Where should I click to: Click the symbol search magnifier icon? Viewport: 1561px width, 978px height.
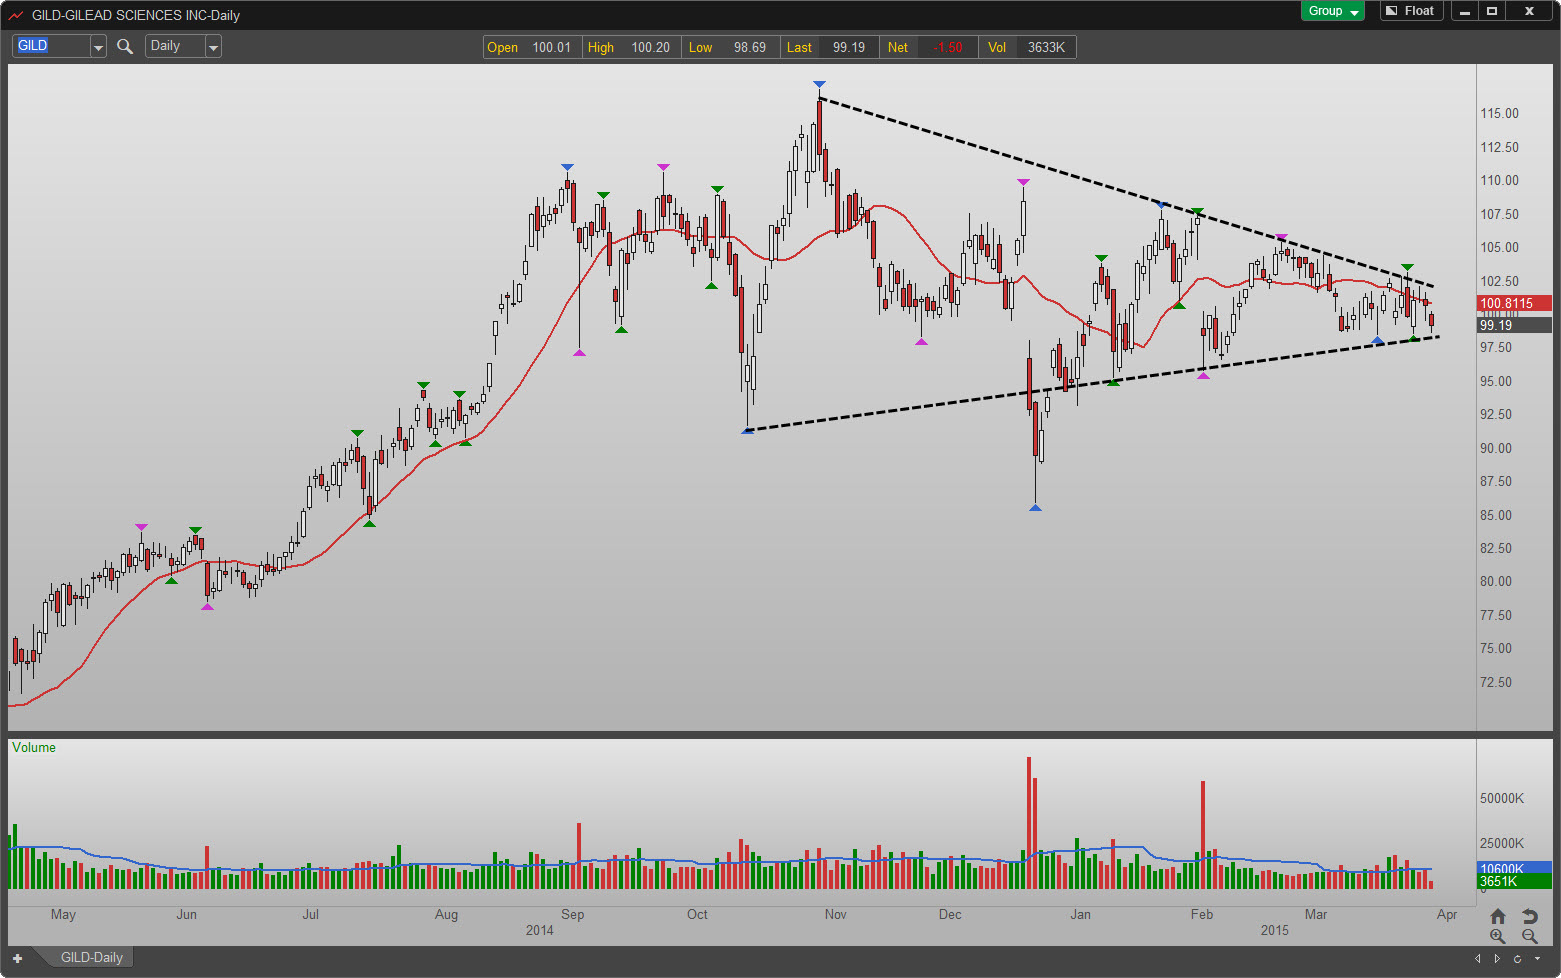click(125, 46)
